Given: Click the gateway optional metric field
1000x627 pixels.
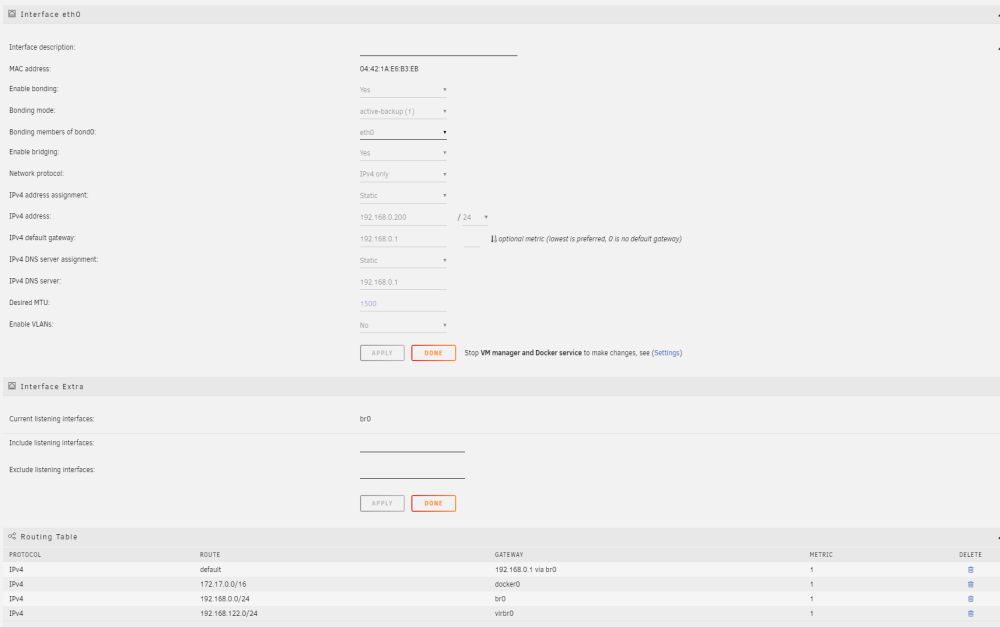Looking at the screenshot, I should coord(472,239).
